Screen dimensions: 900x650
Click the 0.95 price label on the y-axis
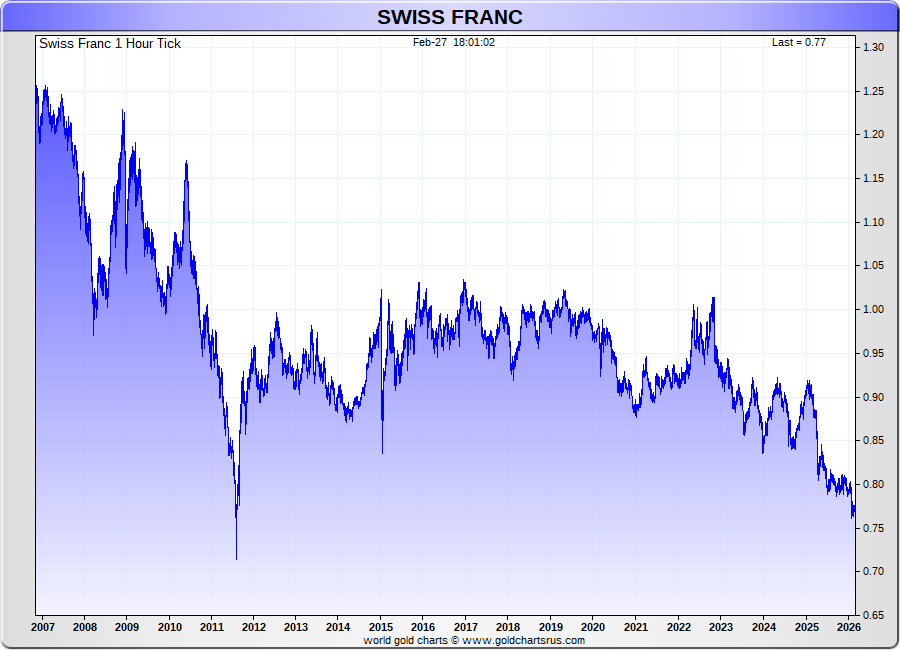click(874, 353)
